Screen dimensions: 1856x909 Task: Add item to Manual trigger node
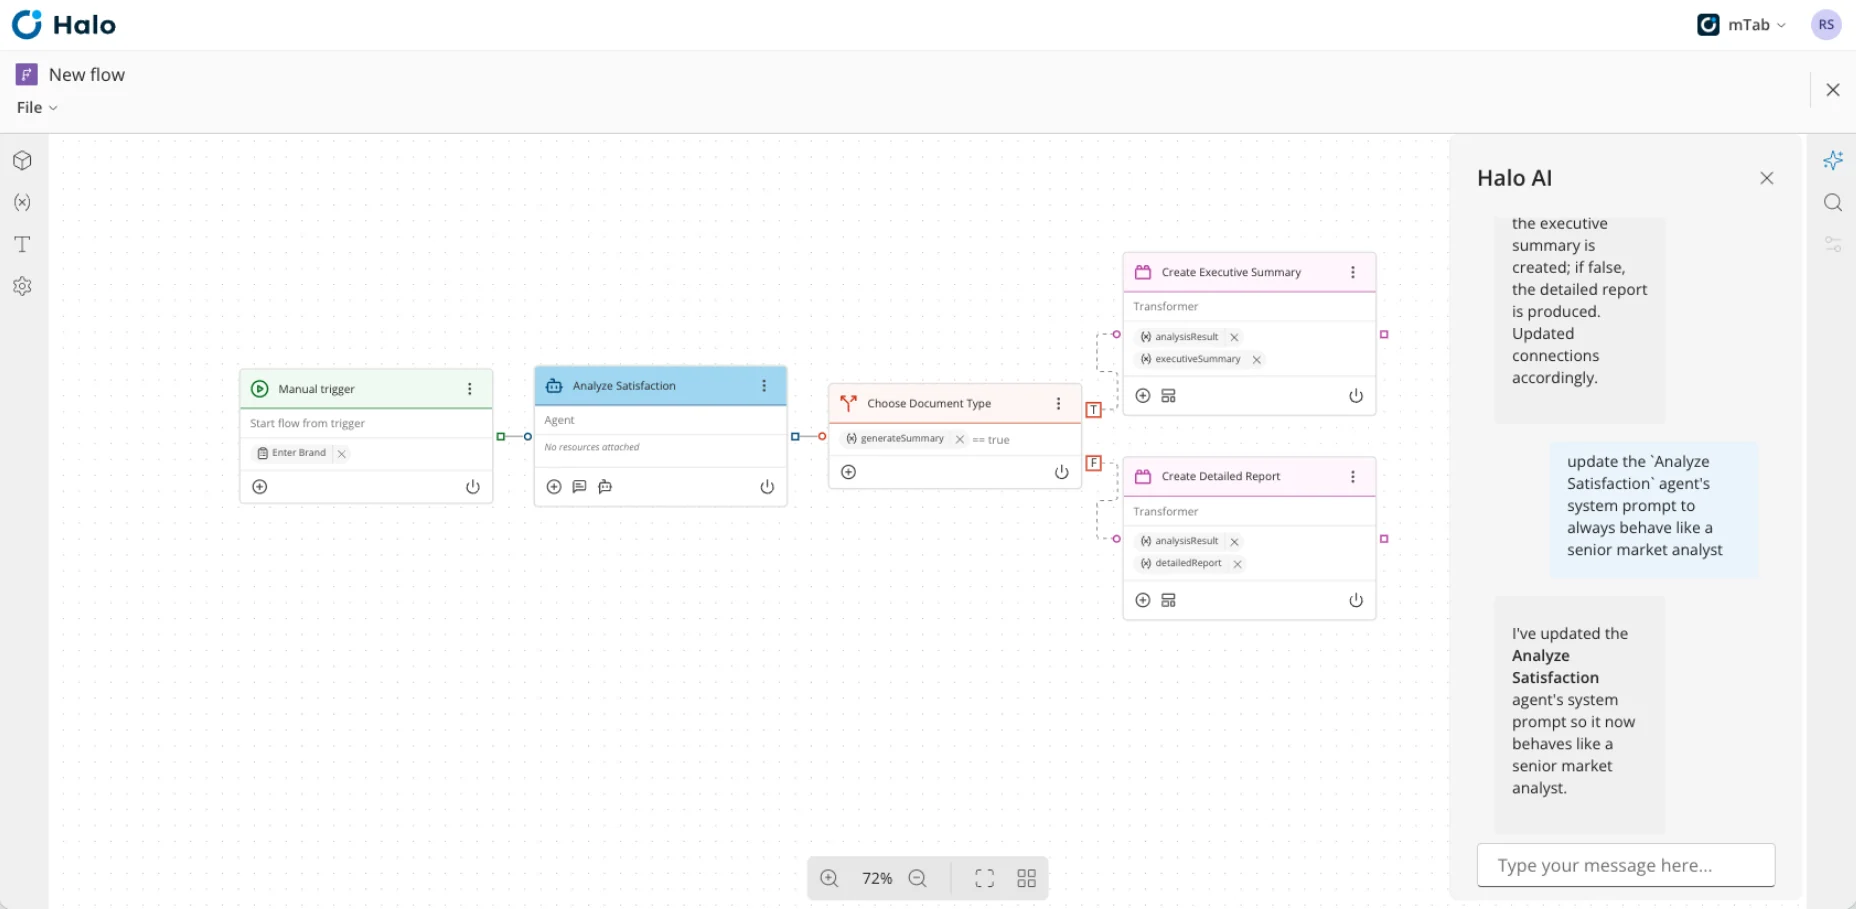pos(260,487)
